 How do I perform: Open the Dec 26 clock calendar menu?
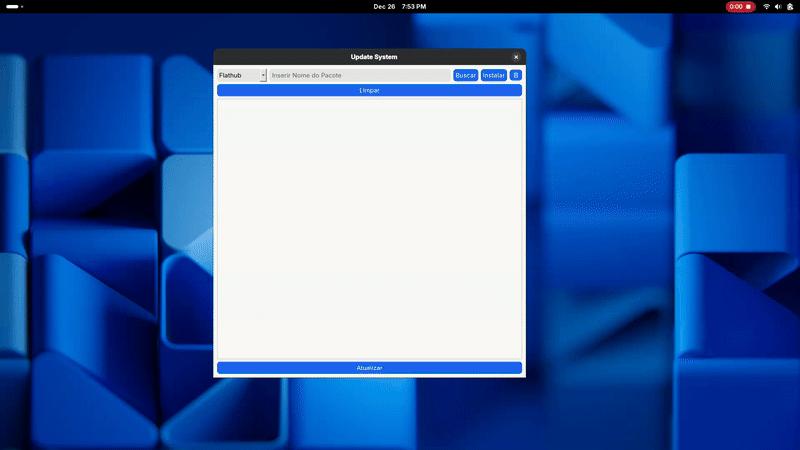[x=385, y=6]
